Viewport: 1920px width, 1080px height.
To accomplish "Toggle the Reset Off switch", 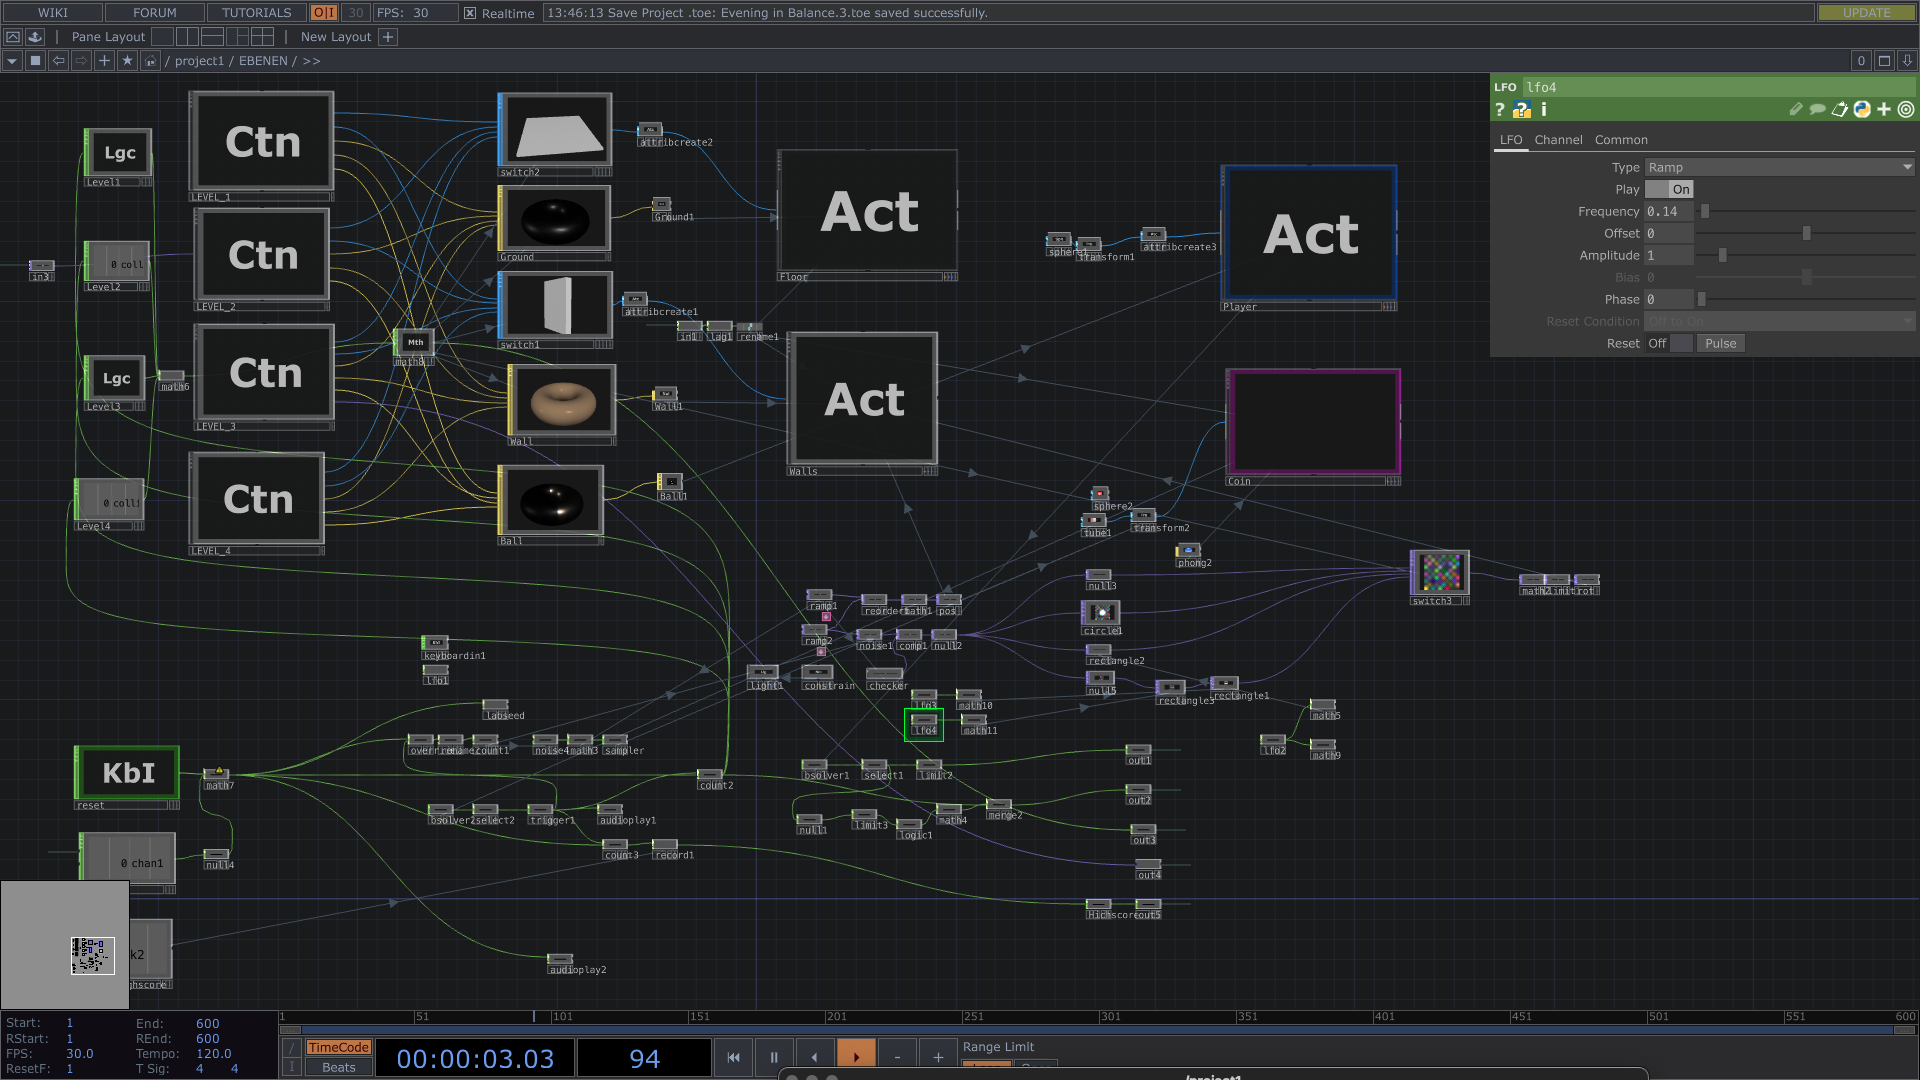I will tap(1669, 344).
